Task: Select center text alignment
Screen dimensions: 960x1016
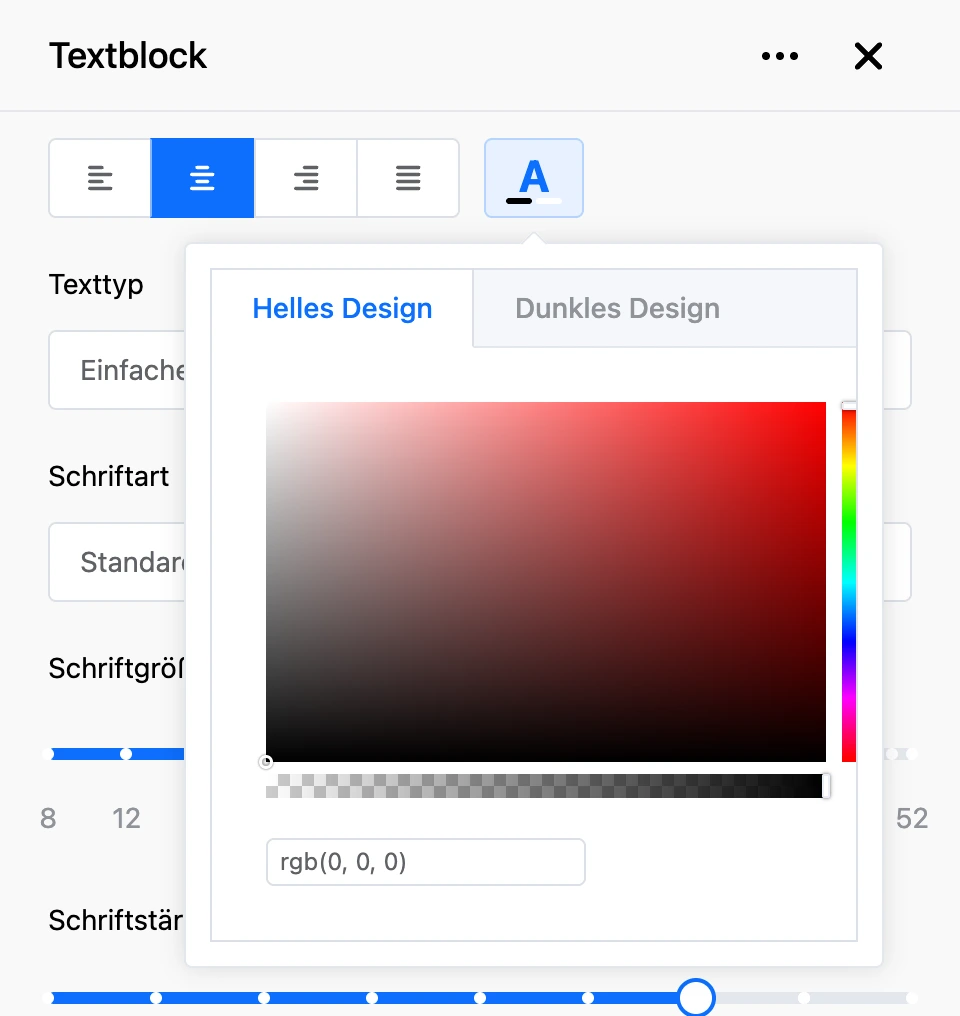Action: point(202,178)
